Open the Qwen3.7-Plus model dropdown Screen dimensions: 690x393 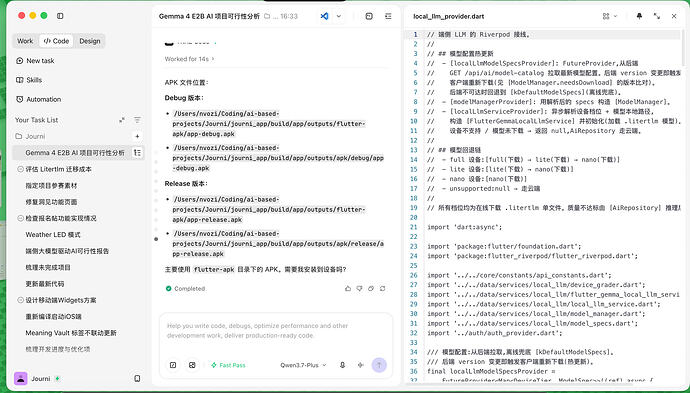point(303,365)
